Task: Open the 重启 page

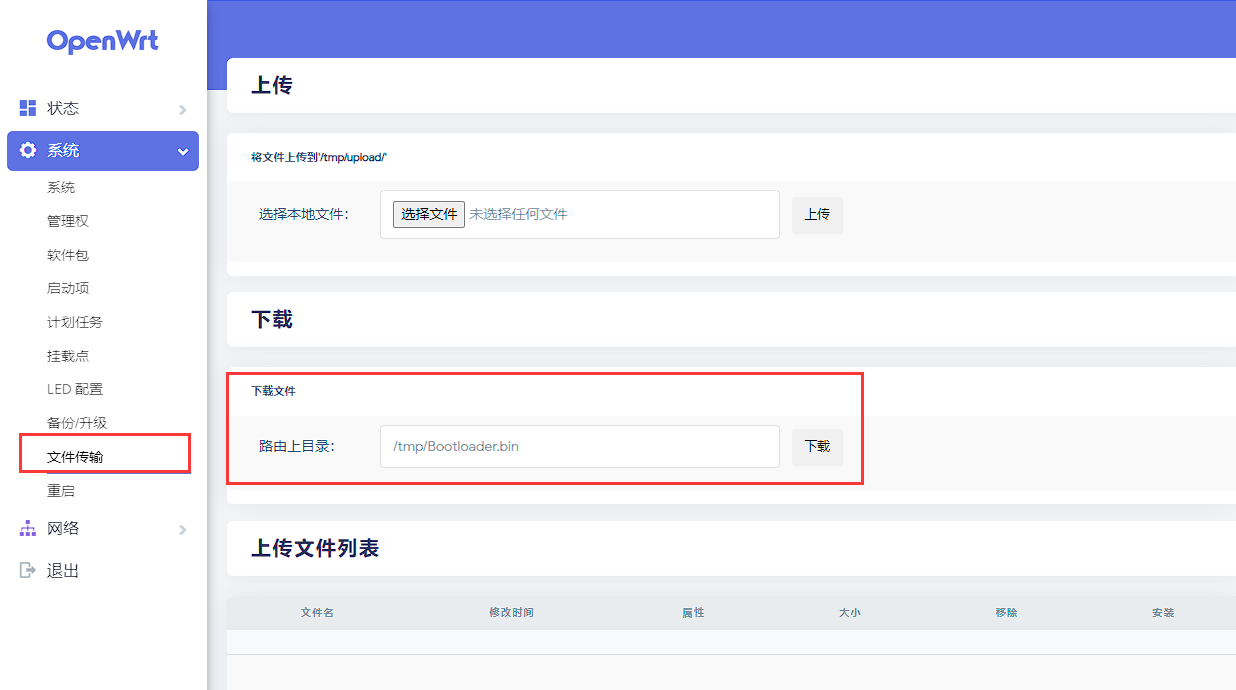Action: point(61,491)
